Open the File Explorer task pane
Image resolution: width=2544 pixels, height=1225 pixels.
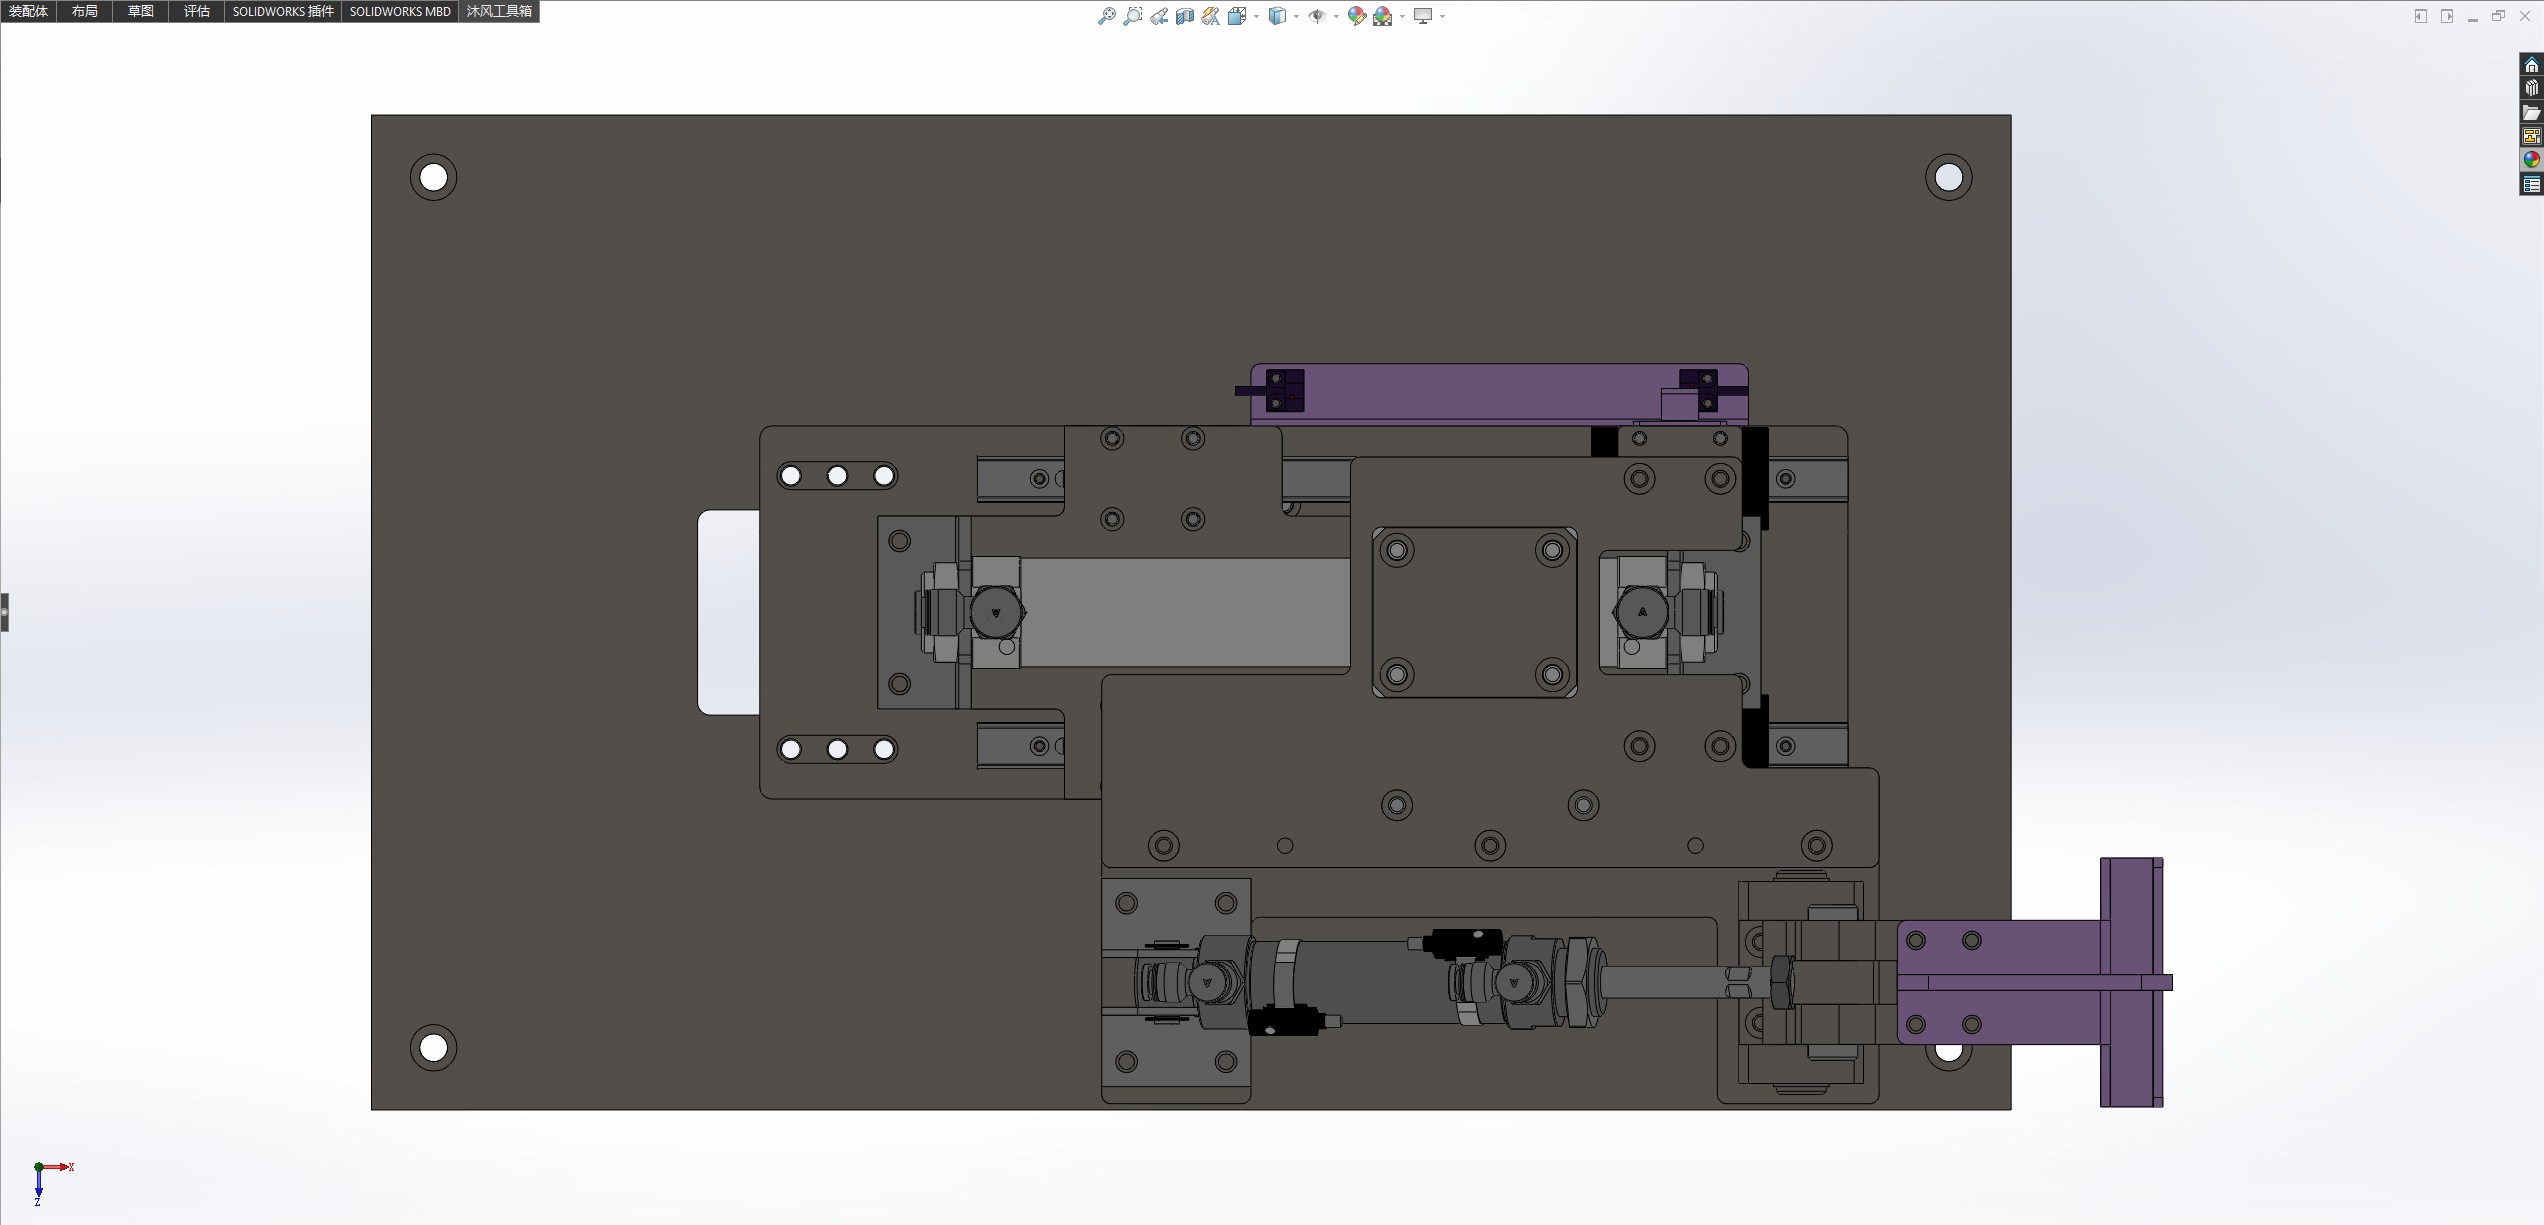(x=2531, y=113)
